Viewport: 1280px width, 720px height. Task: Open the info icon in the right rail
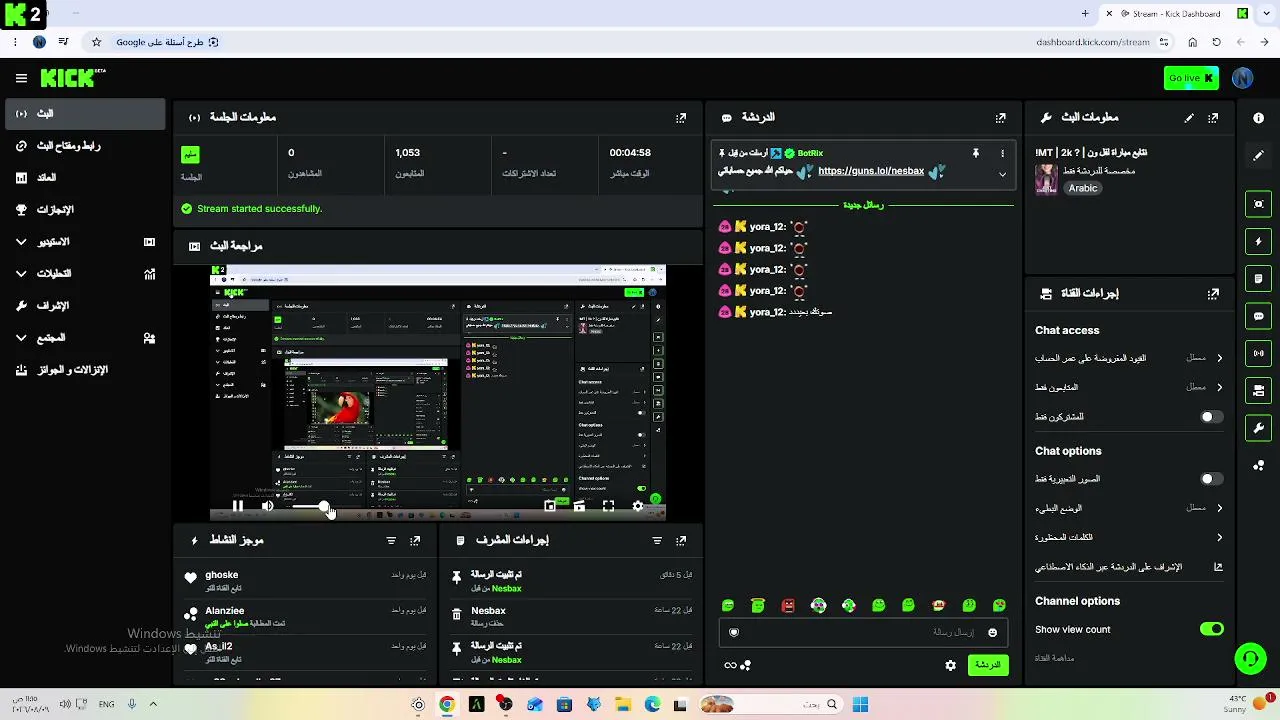[1259, 118]
